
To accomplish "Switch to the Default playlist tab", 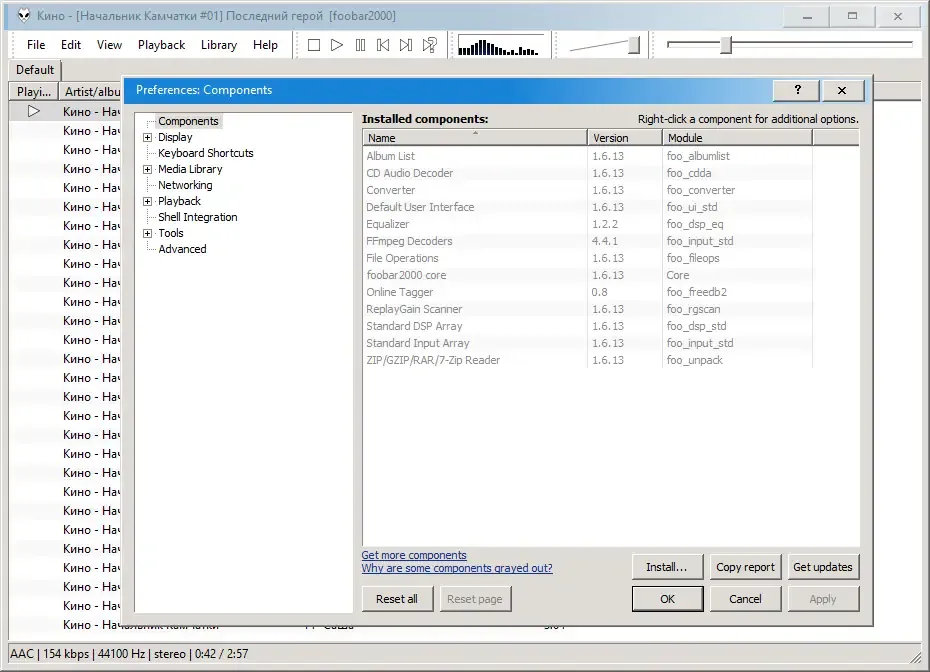I will click(x=35, y=70).
